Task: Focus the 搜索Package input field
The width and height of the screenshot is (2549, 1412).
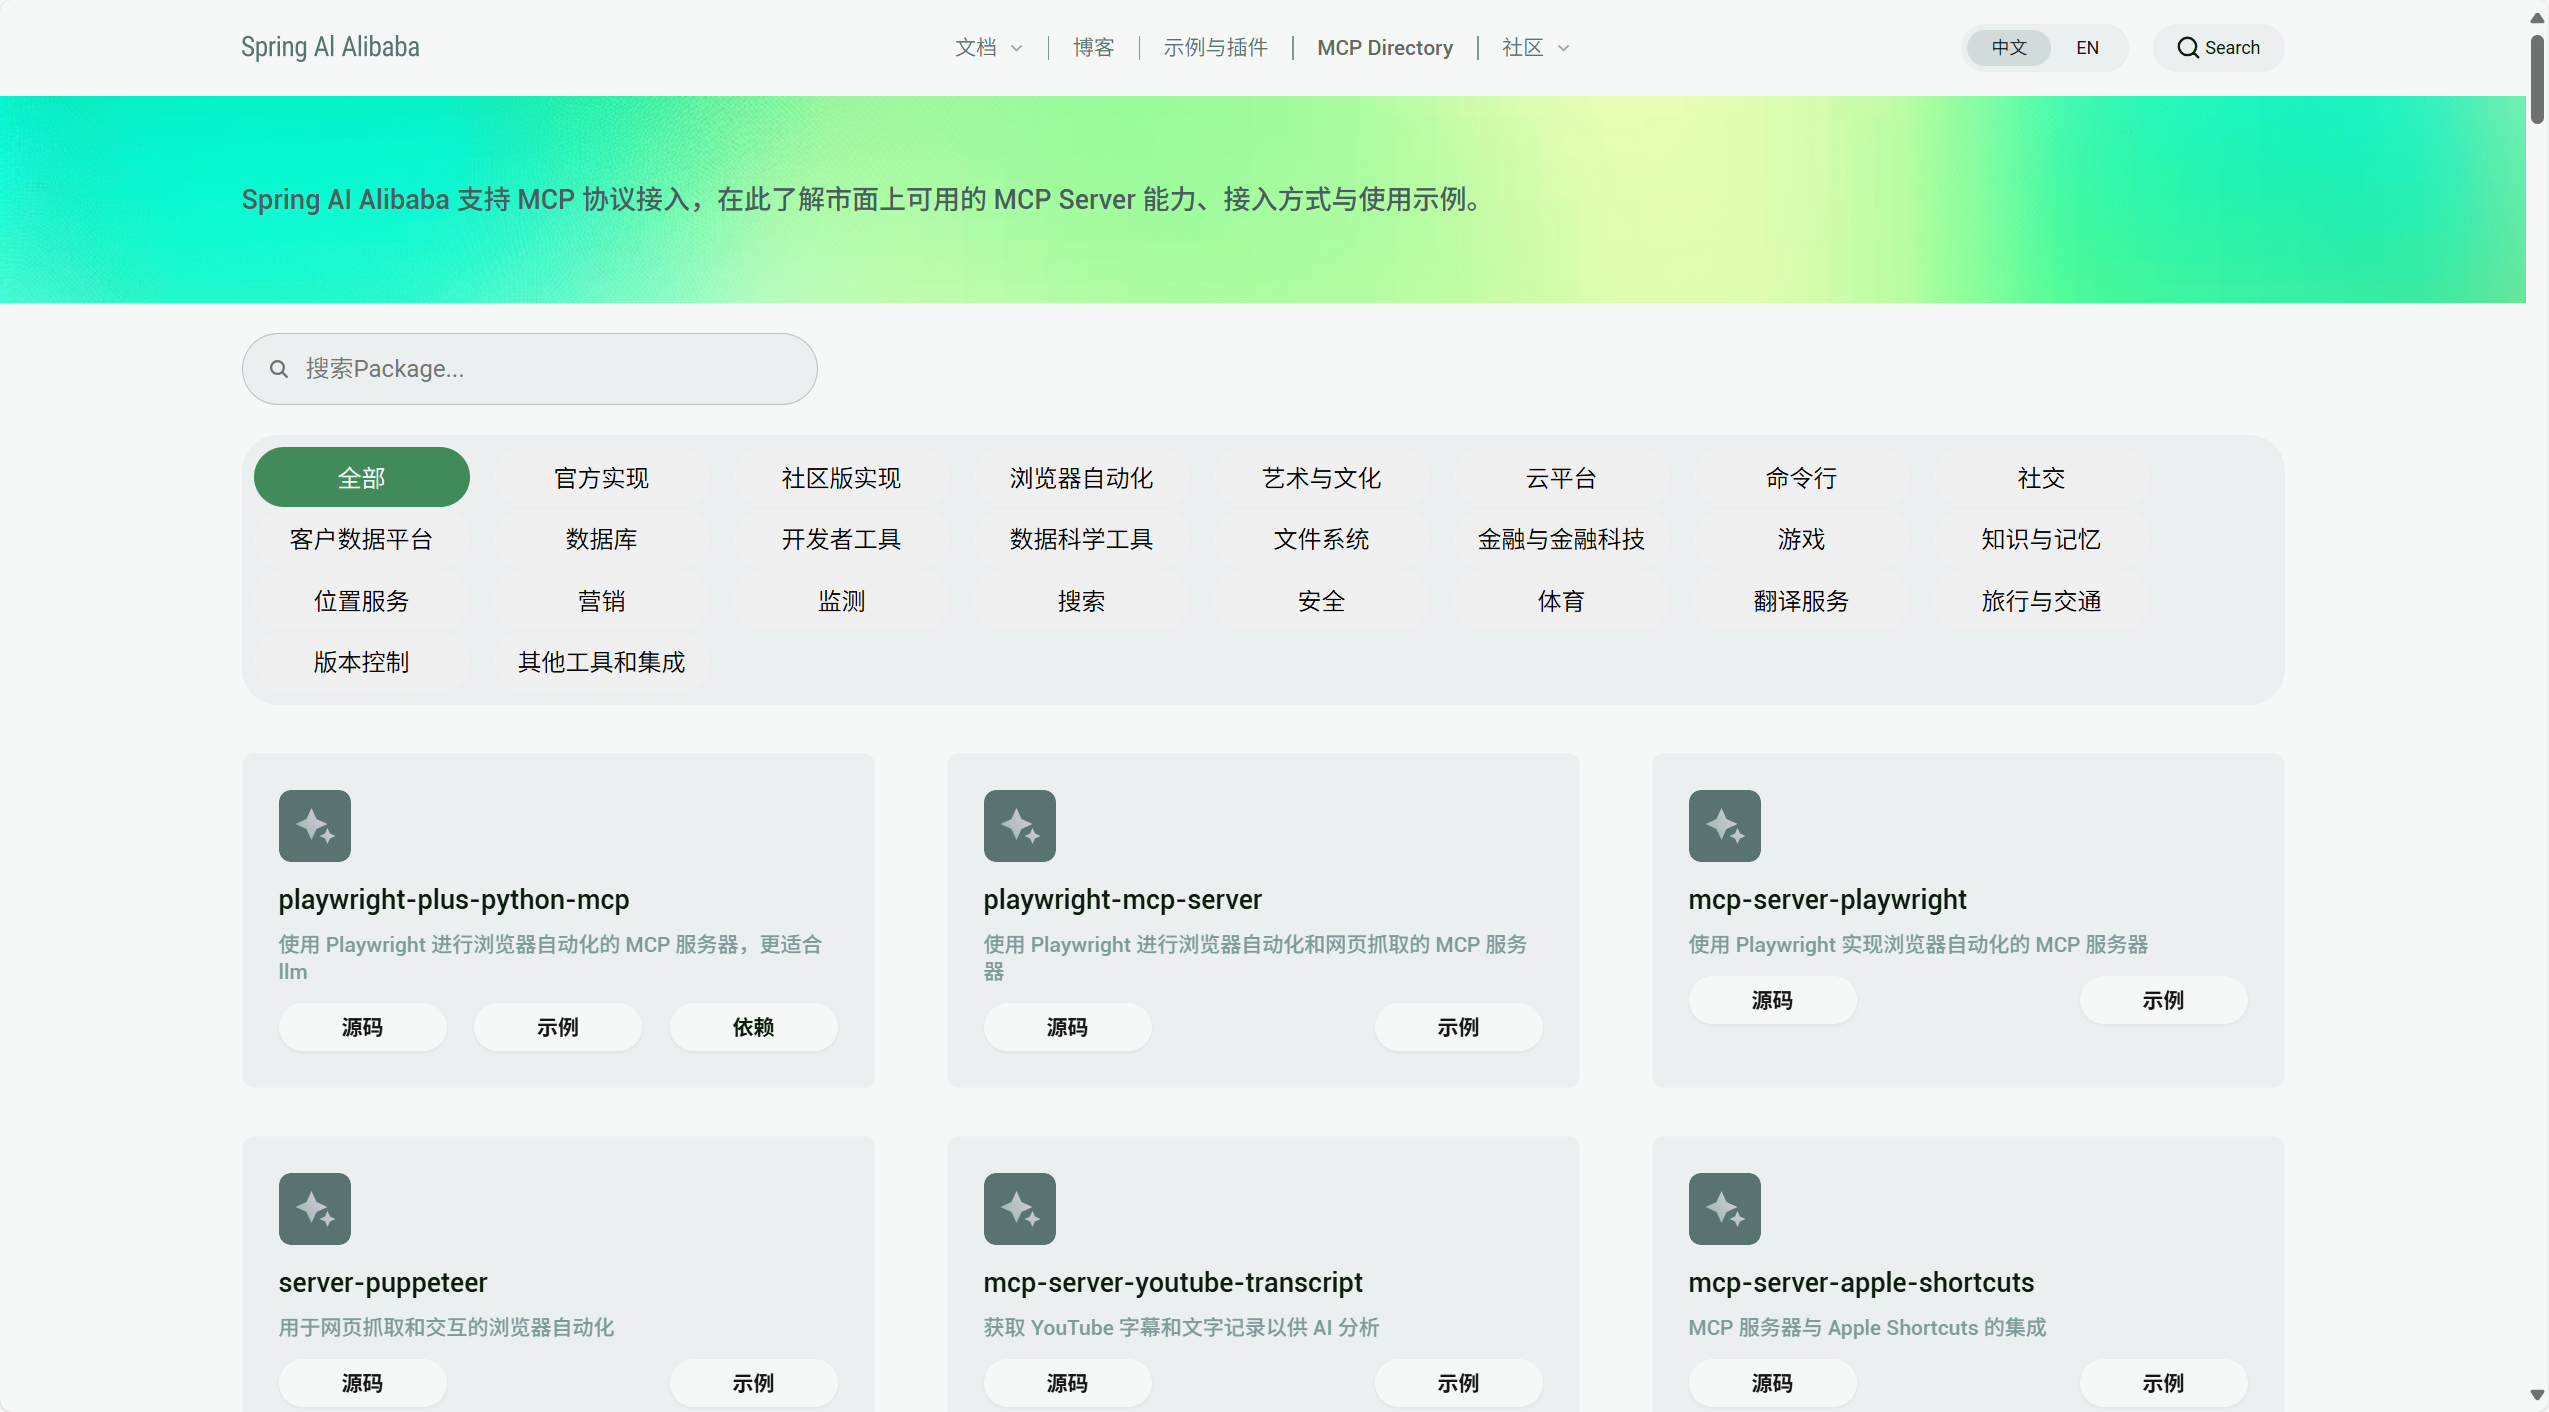Action: coord(530,369)
